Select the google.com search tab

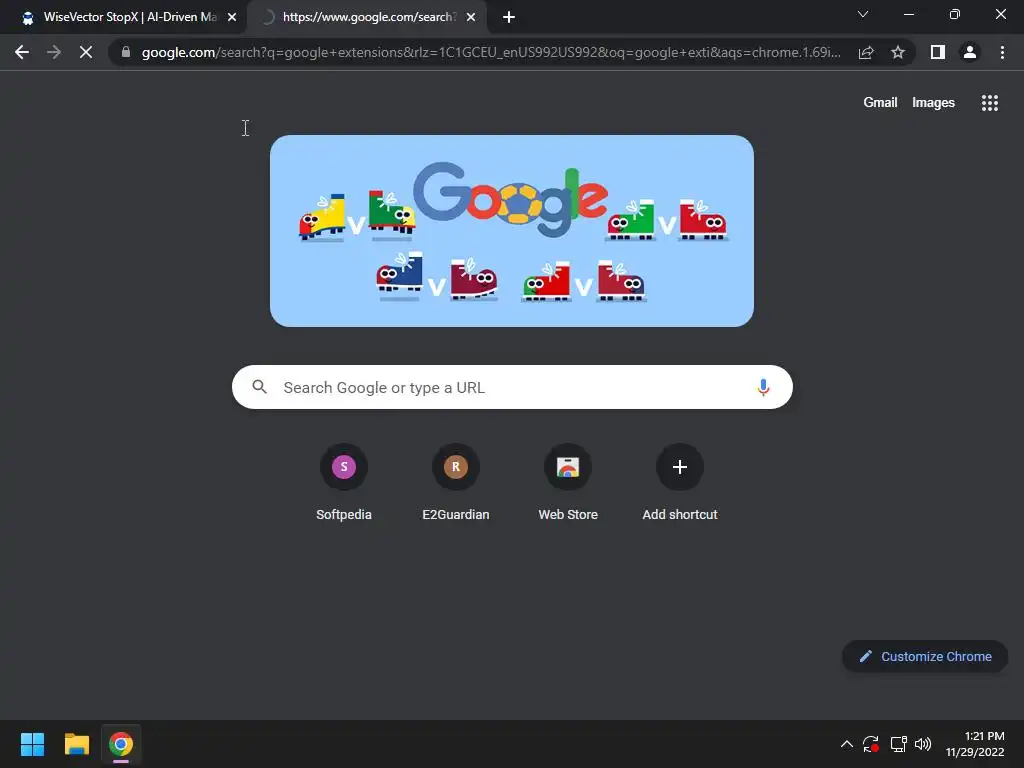[367, 17]
